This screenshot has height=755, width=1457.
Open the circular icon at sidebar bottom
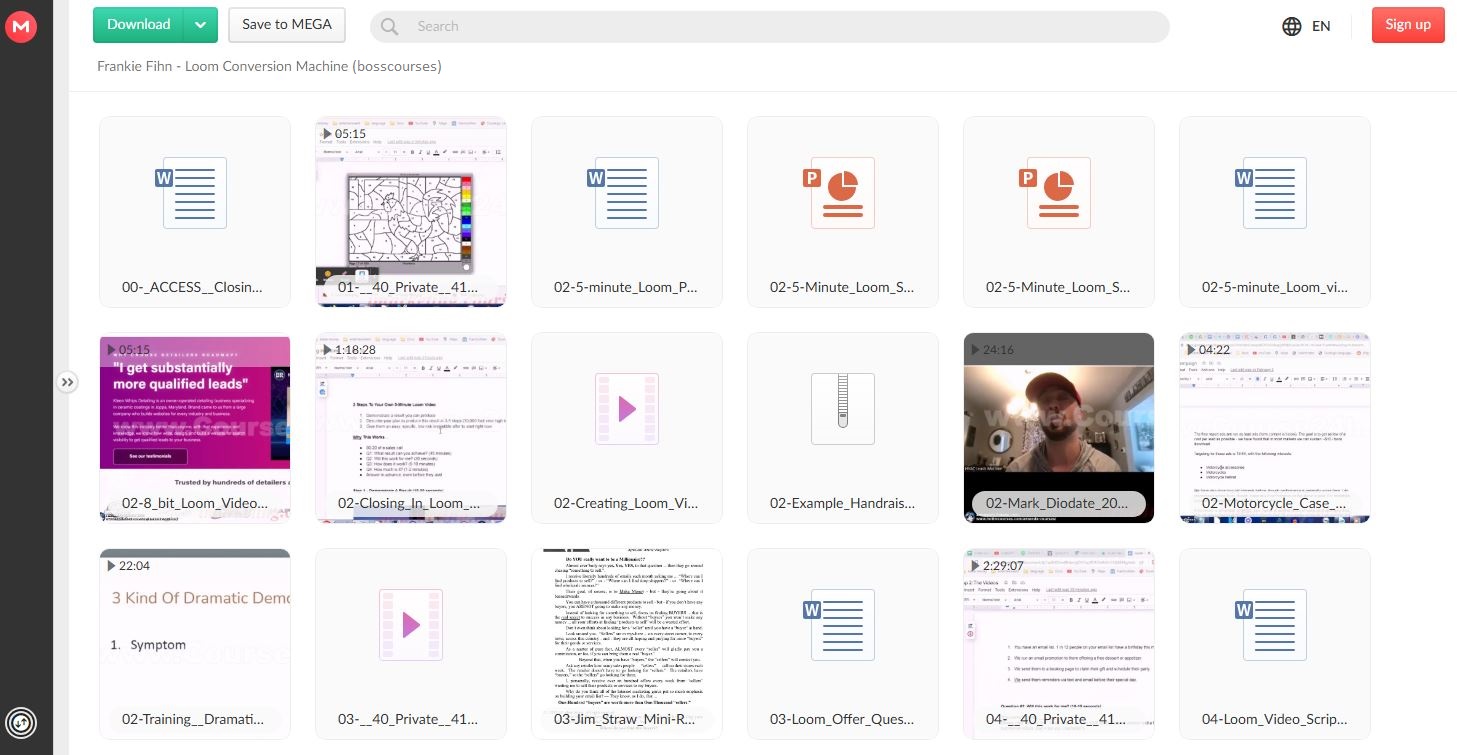pyautogui.click(x=20, y=723)
